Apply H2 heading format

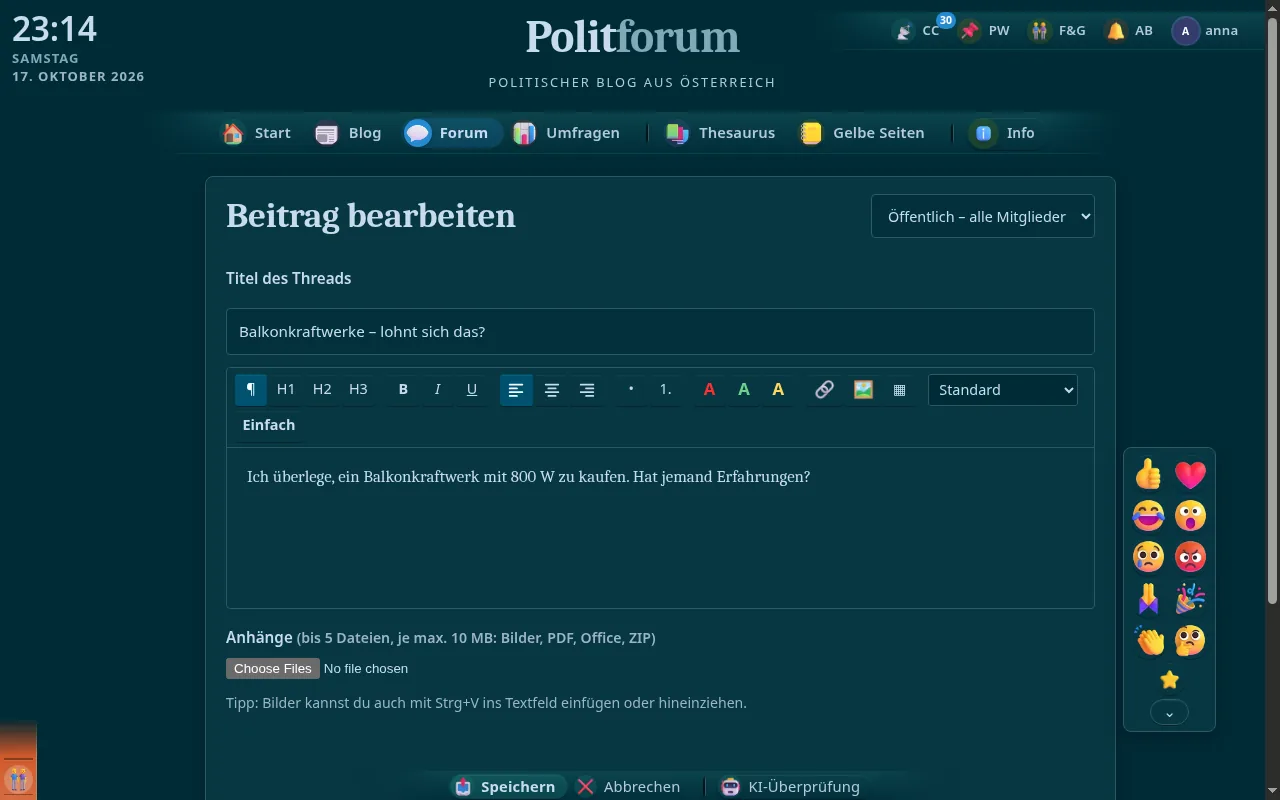[x=322, y=390]
